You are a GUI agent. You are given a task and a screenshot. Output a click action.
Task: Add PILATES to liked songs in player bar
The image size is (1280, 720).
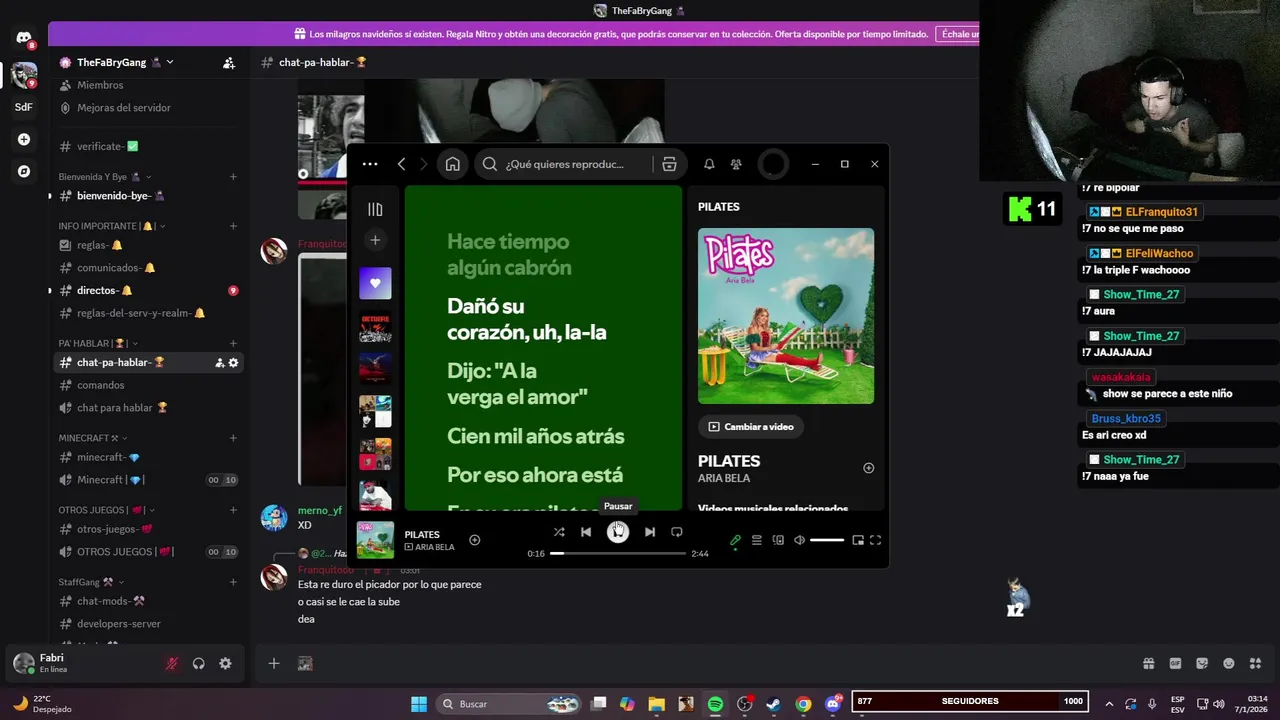click(x=475, y=540)
